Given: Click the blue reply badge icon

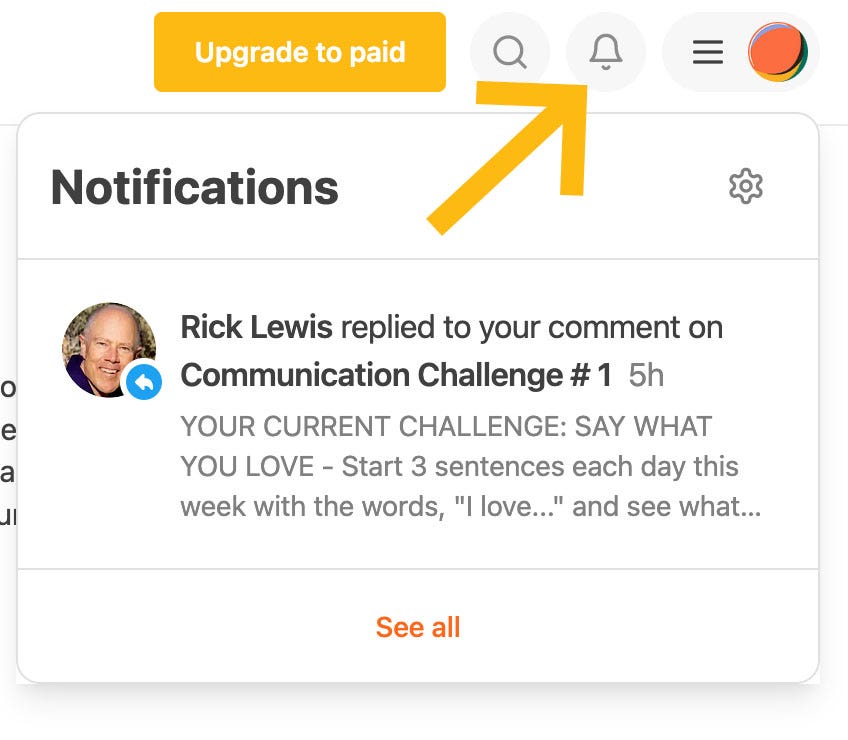Looking at the screenshot, I should [x=144, y=382].
